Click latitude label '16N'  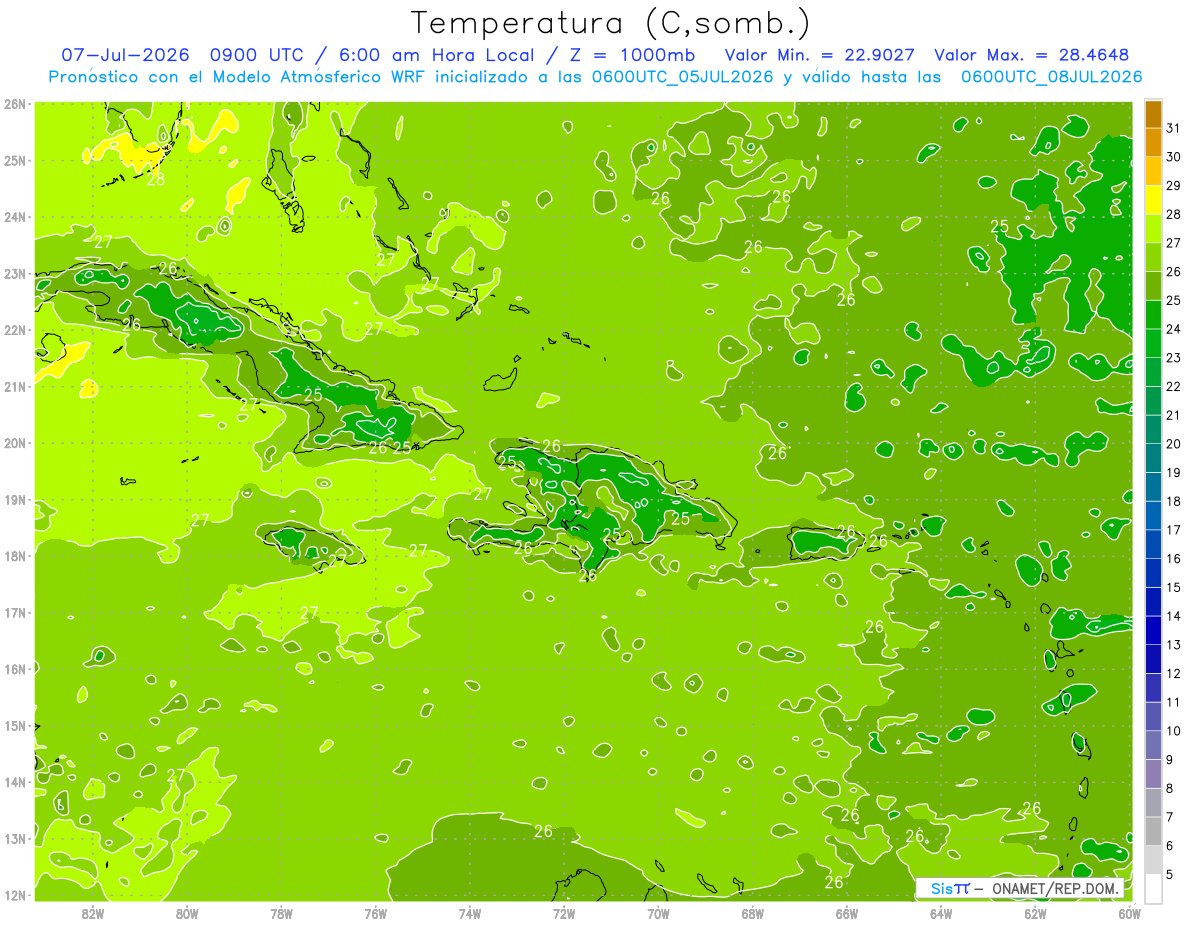pyautogui.click(x=15, y=669)
